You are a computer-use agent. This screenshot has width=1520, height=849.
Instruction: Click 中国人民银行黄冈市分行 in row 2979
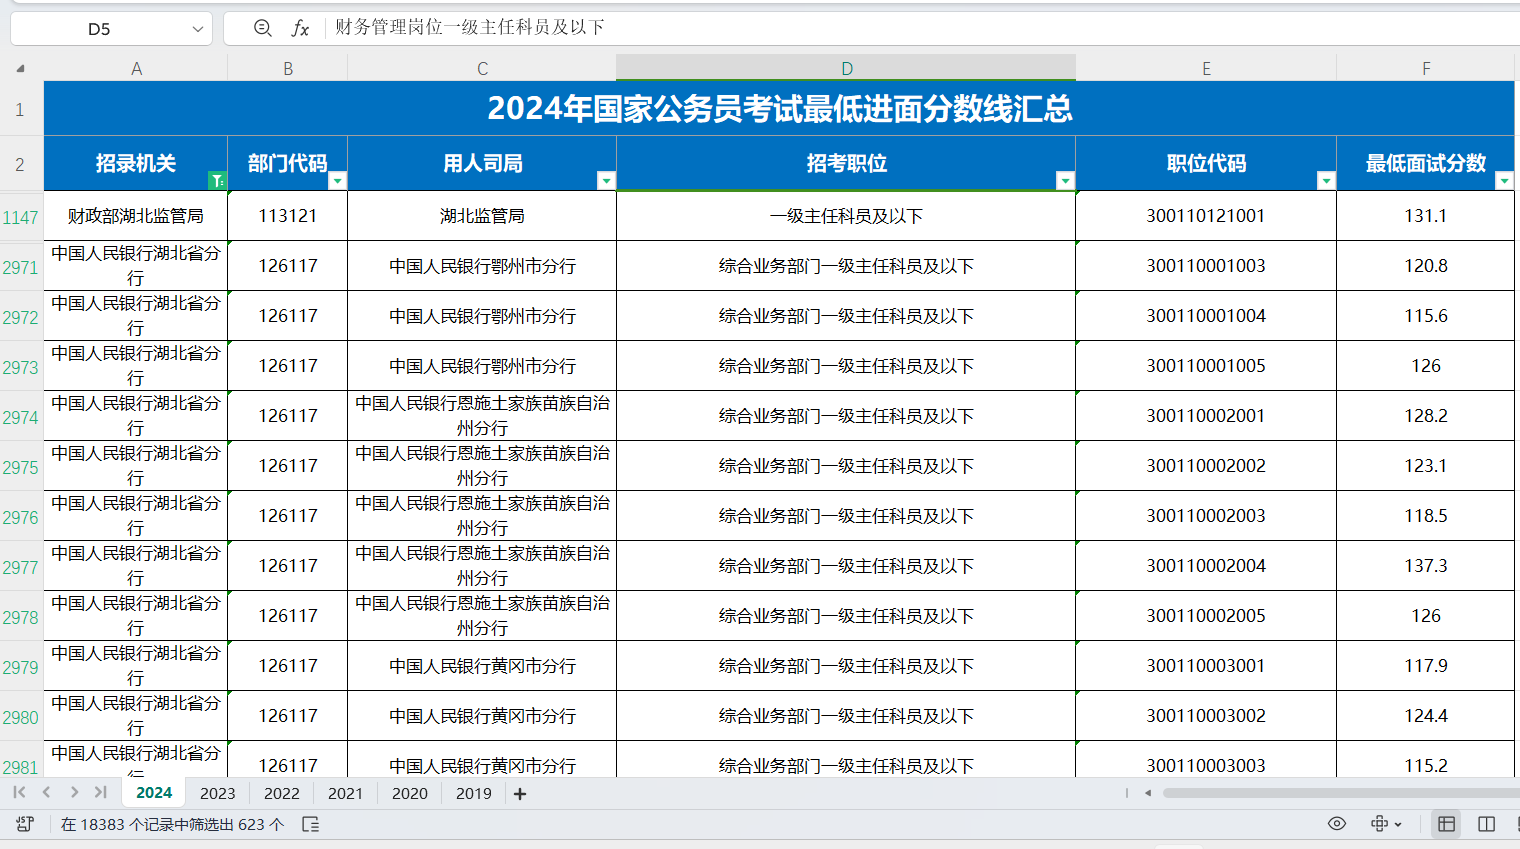tap(482, 666)
